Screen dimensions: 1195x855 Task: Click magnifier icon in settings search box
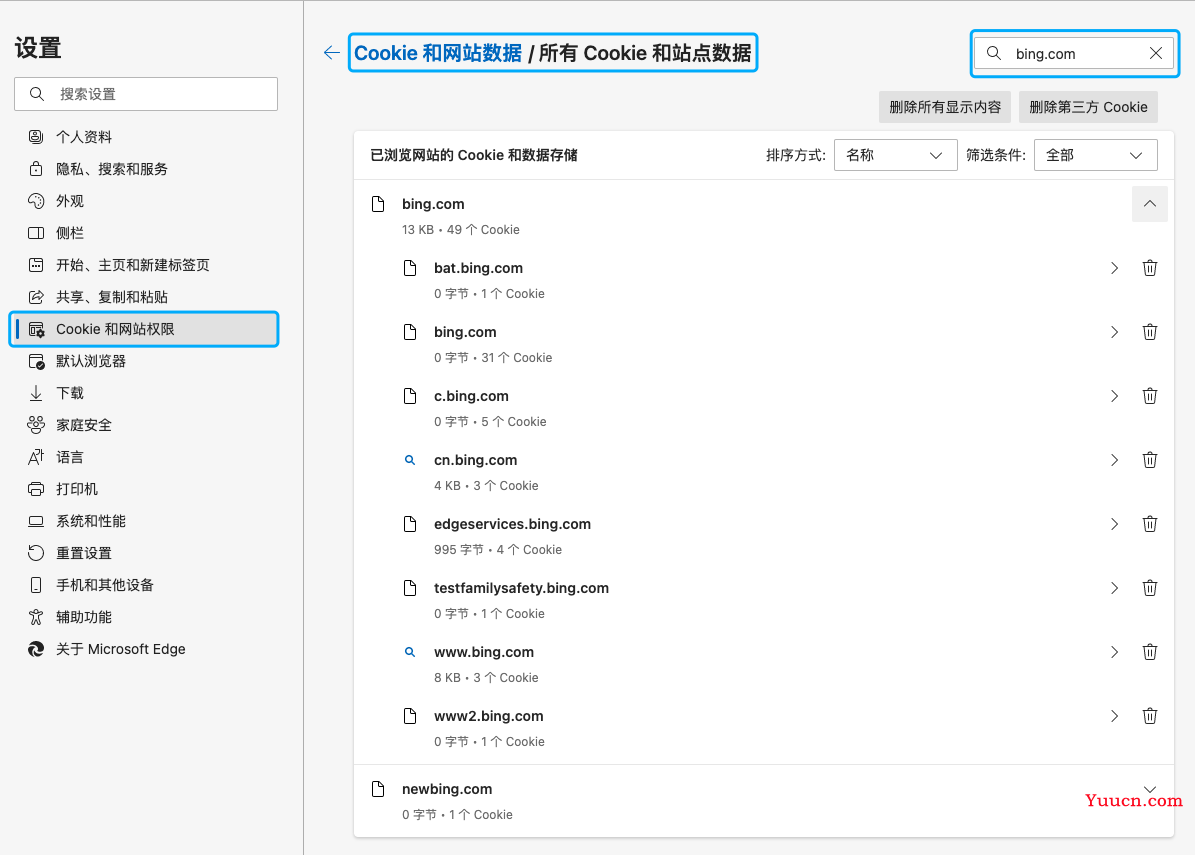(37, 94)
